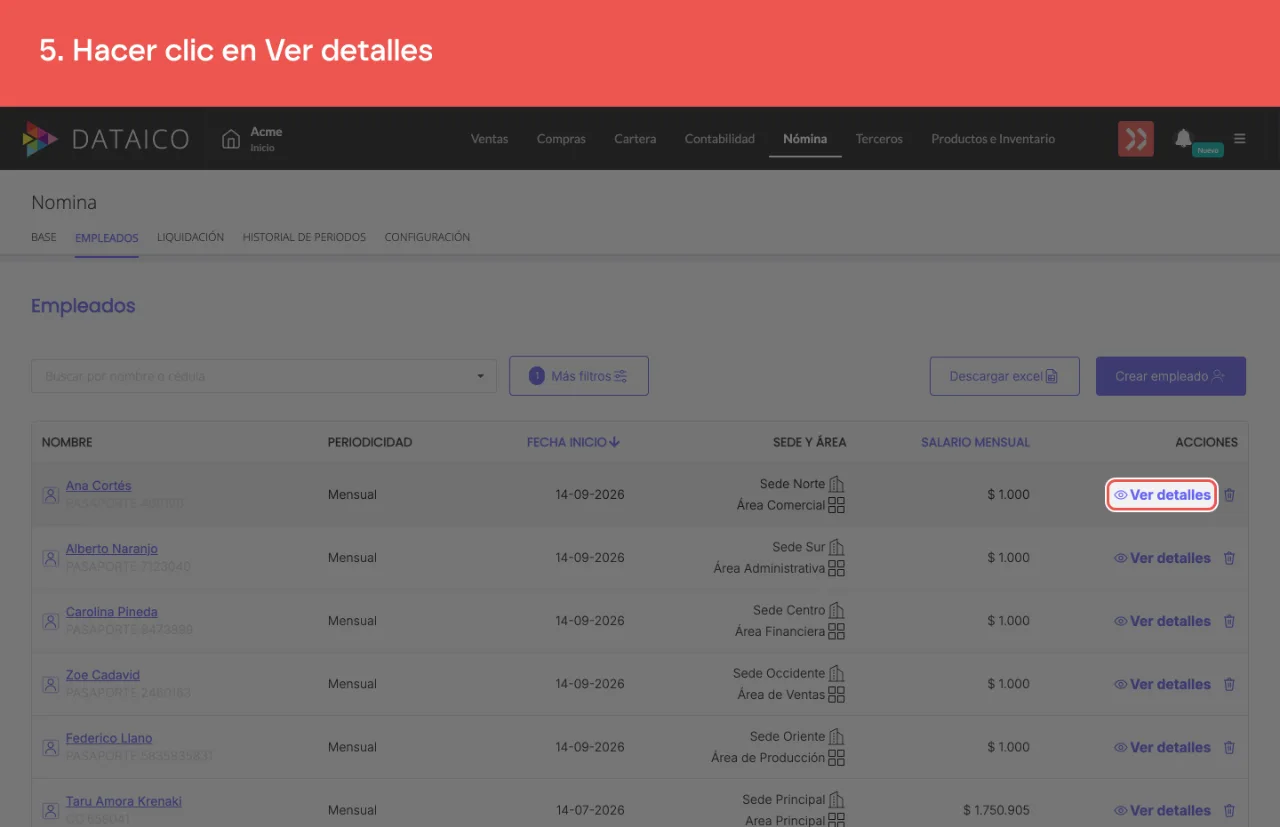The height and width of the screenshot is (827, 1280).
Task: Open Taru Amora Krenaki employee link
Action: [x=124, y=801]
